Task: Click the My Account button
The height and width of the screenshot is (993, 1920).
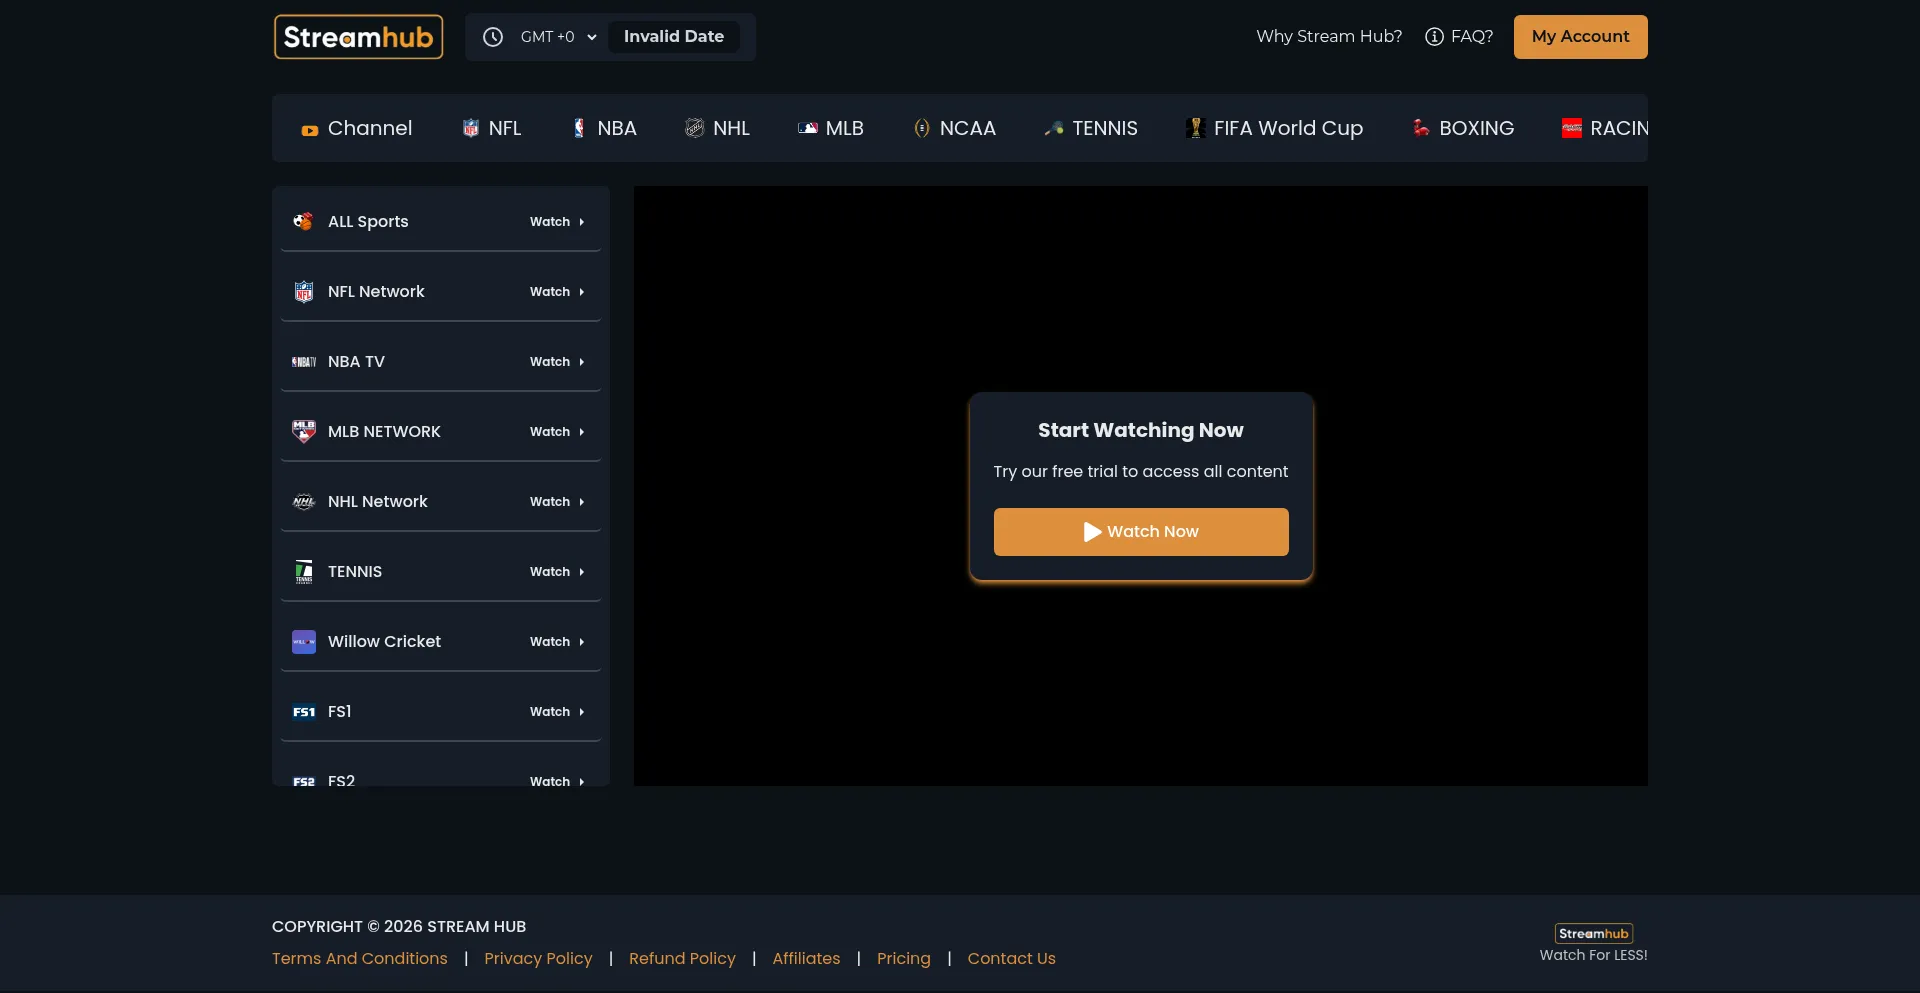Action: point(1580,37)
